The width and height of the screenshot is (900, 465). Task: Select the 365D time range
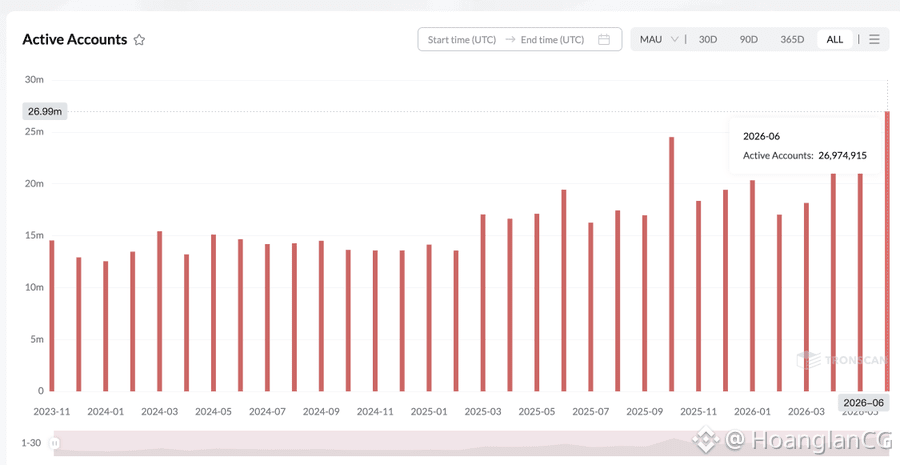coord(792,39)
